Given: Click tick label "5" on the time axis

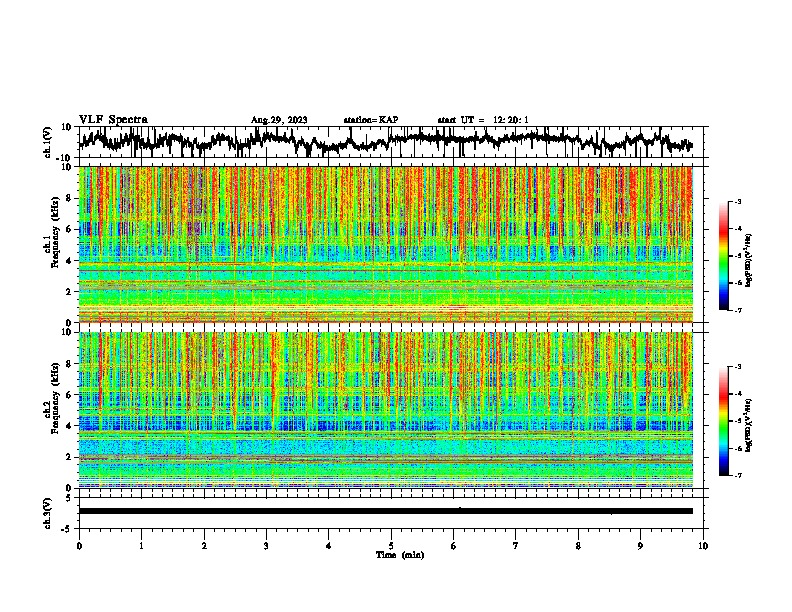Looking at the screenshot, I should coord(391,546).
